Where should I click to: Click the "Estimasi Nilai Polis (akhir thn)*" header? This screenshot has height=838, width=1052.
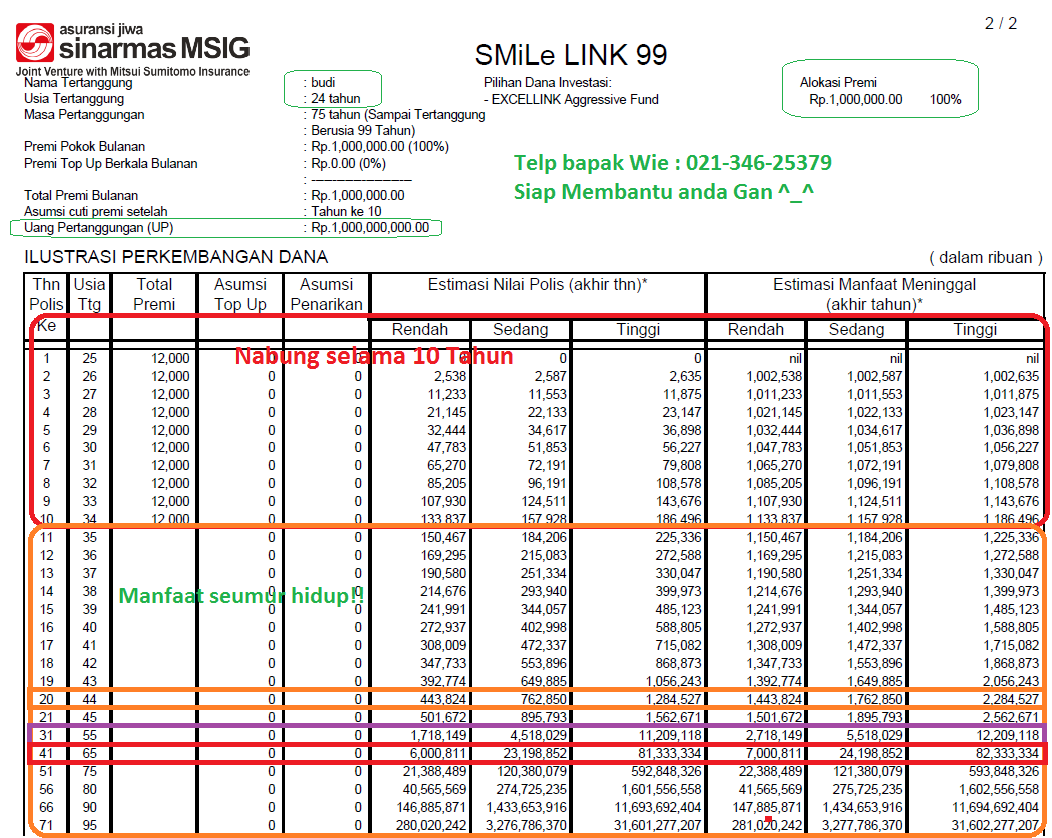tap(537, 284)
